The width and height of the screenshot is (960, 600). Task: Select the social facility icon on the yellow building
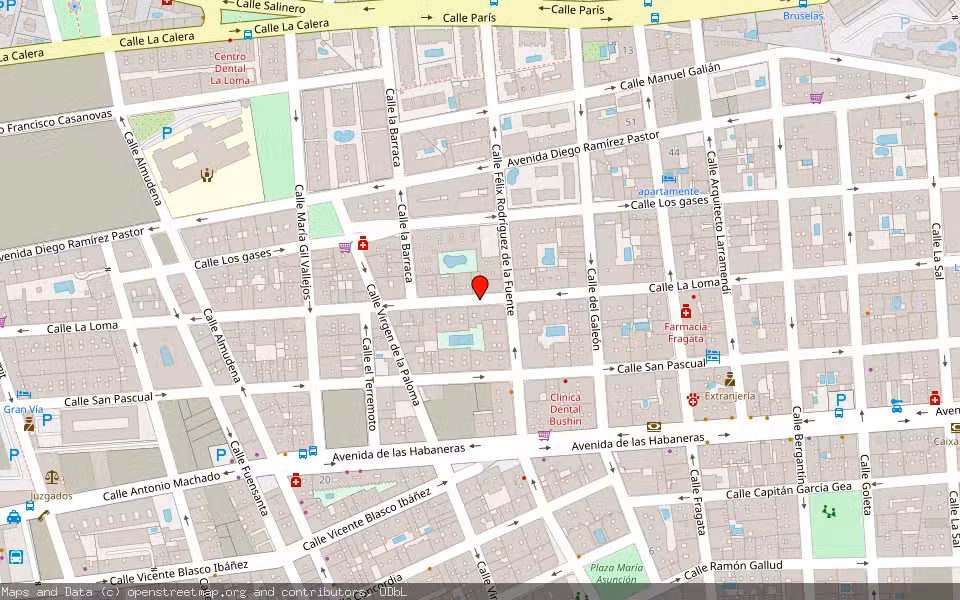coord(207,175)
